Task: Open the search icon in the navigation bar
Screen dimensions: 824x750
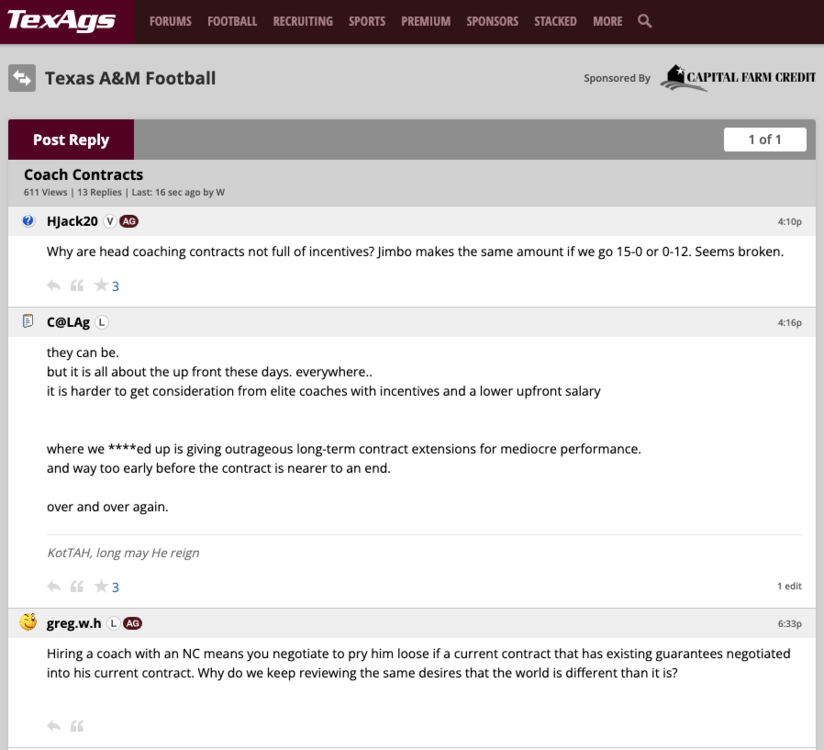Action: (x=645, y=20)
